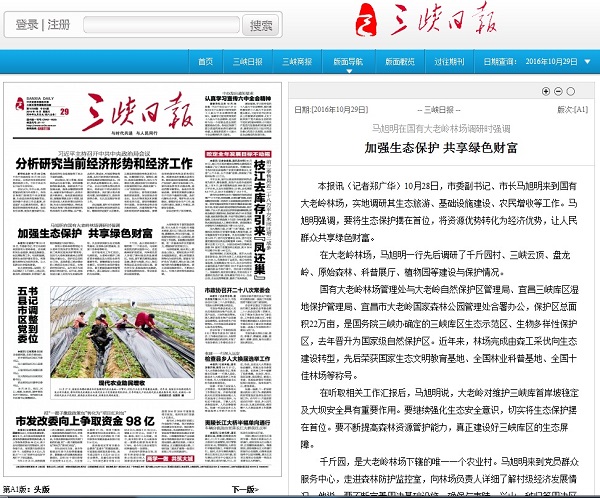The width and height of the screenshot is (600, 498).
Task: Click the 登录 login link
Action: pyautogui.click(x=27, y=25)
